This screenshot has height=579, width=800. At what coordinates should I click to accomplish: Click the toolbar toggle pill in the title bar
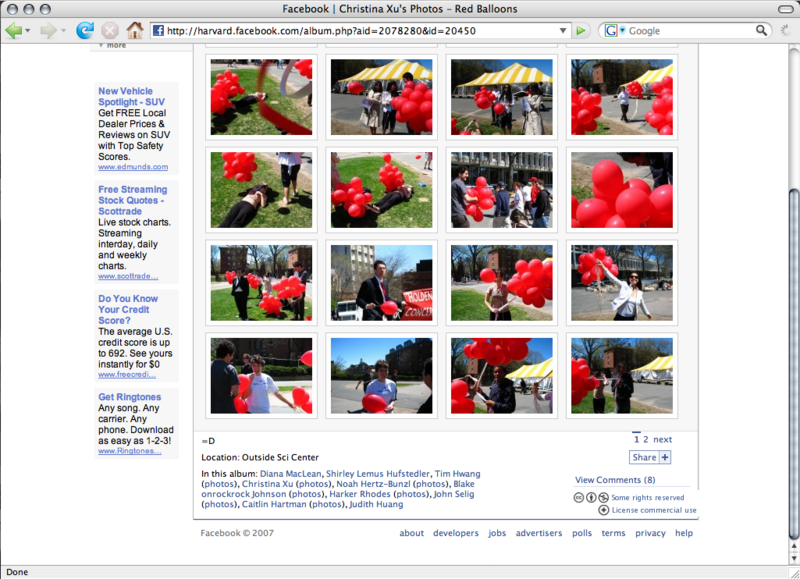pos(786,9)
